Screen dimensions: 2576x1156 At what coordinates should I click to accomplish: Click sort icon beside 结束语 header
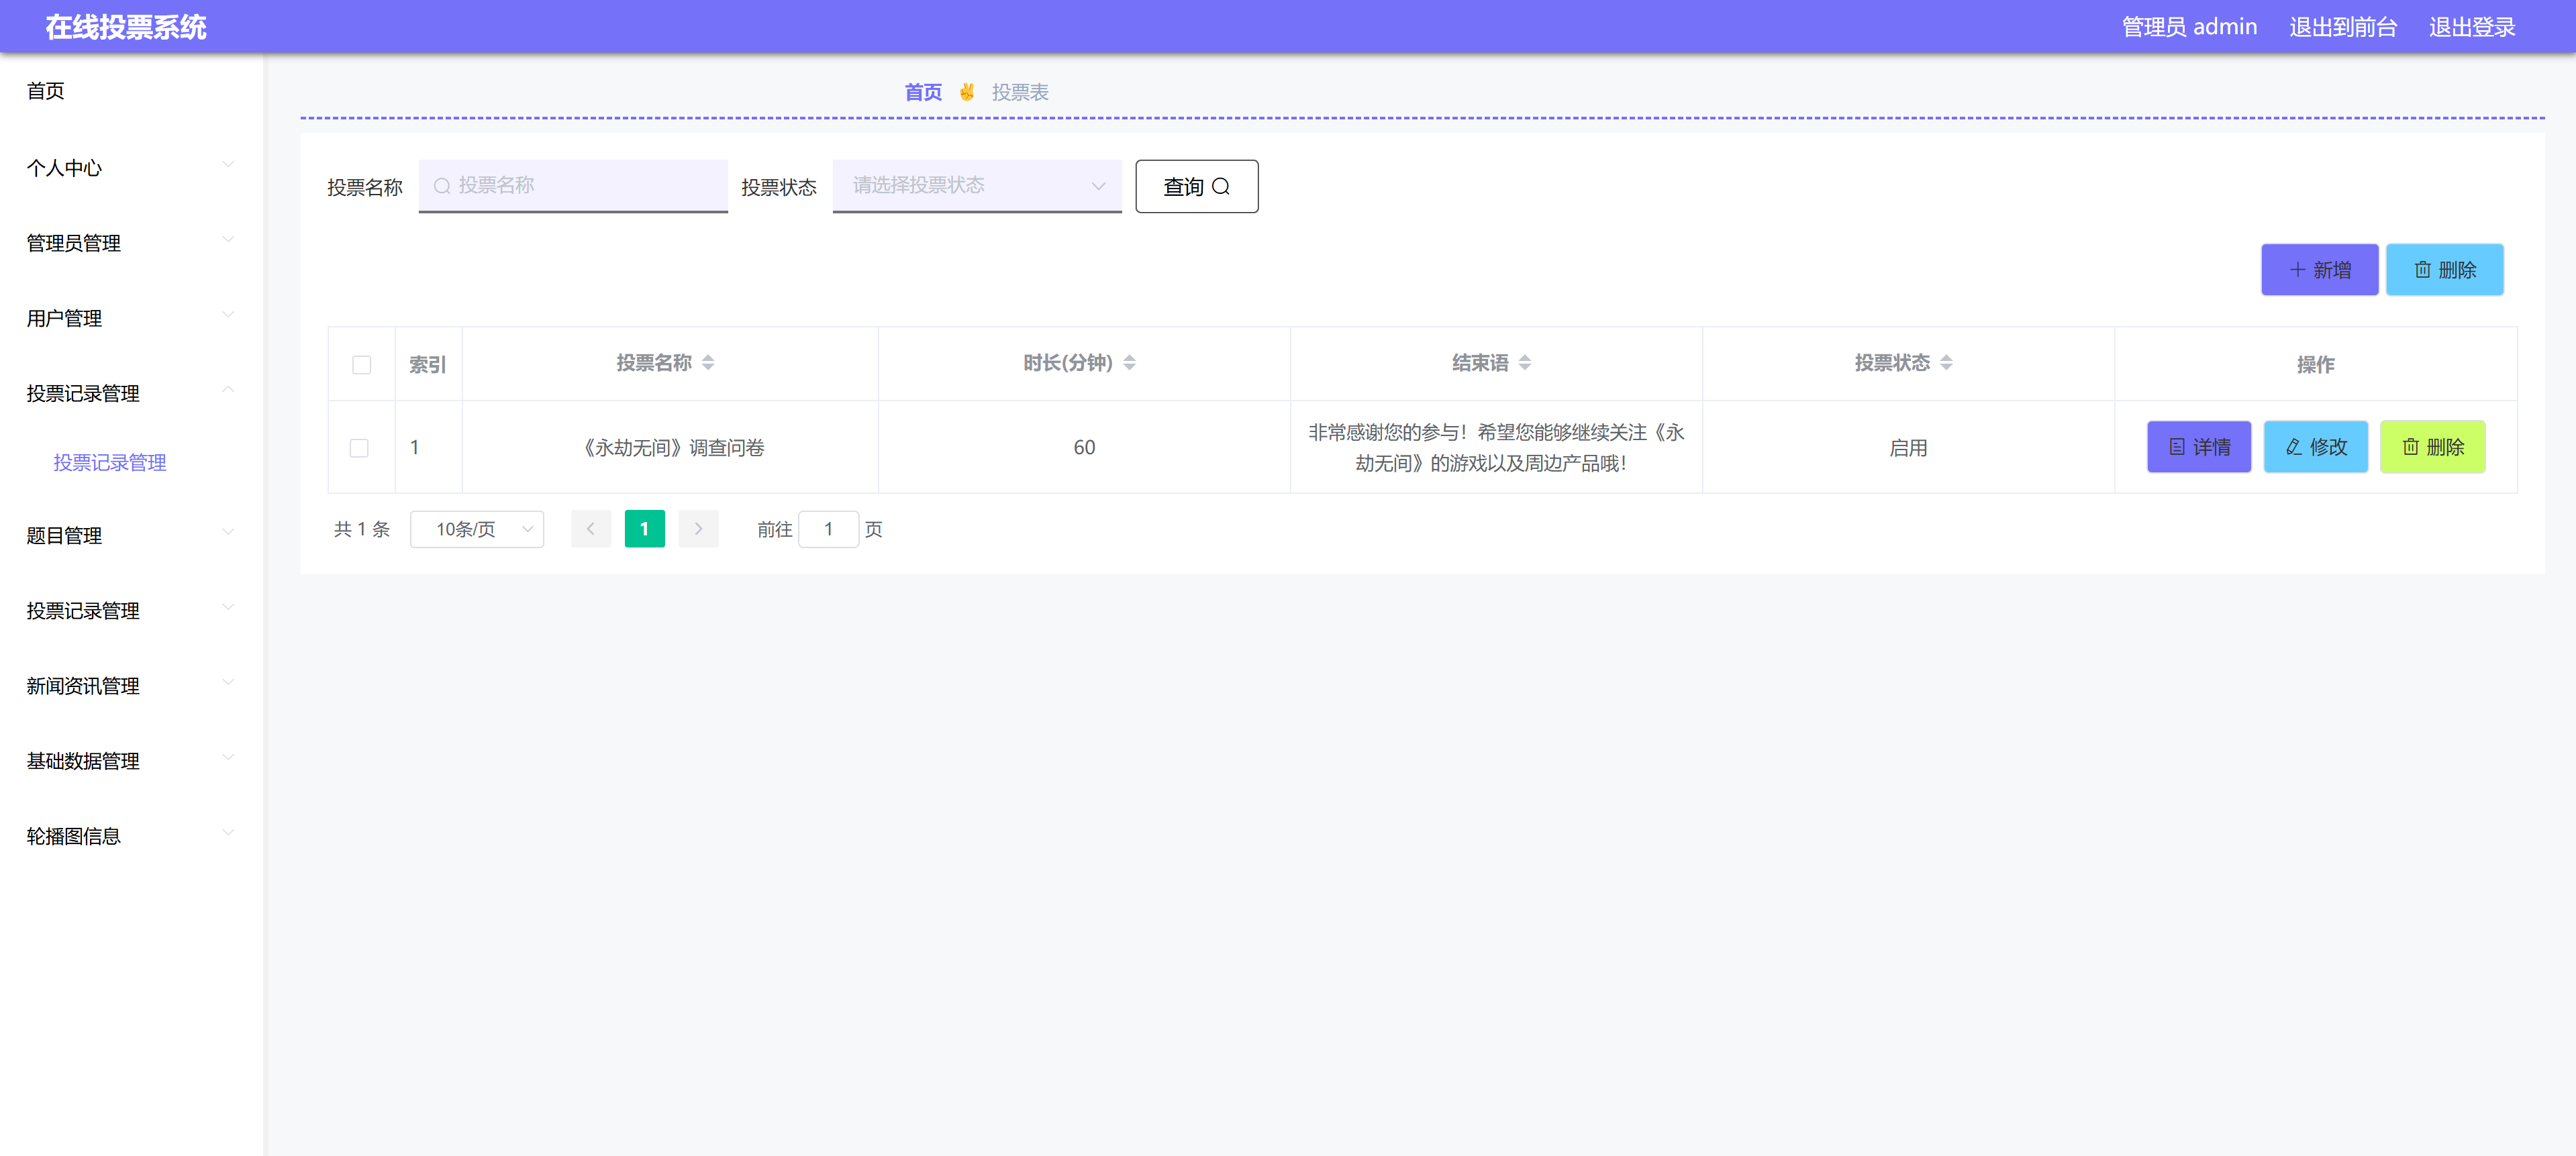click(x=1524, y=363)
